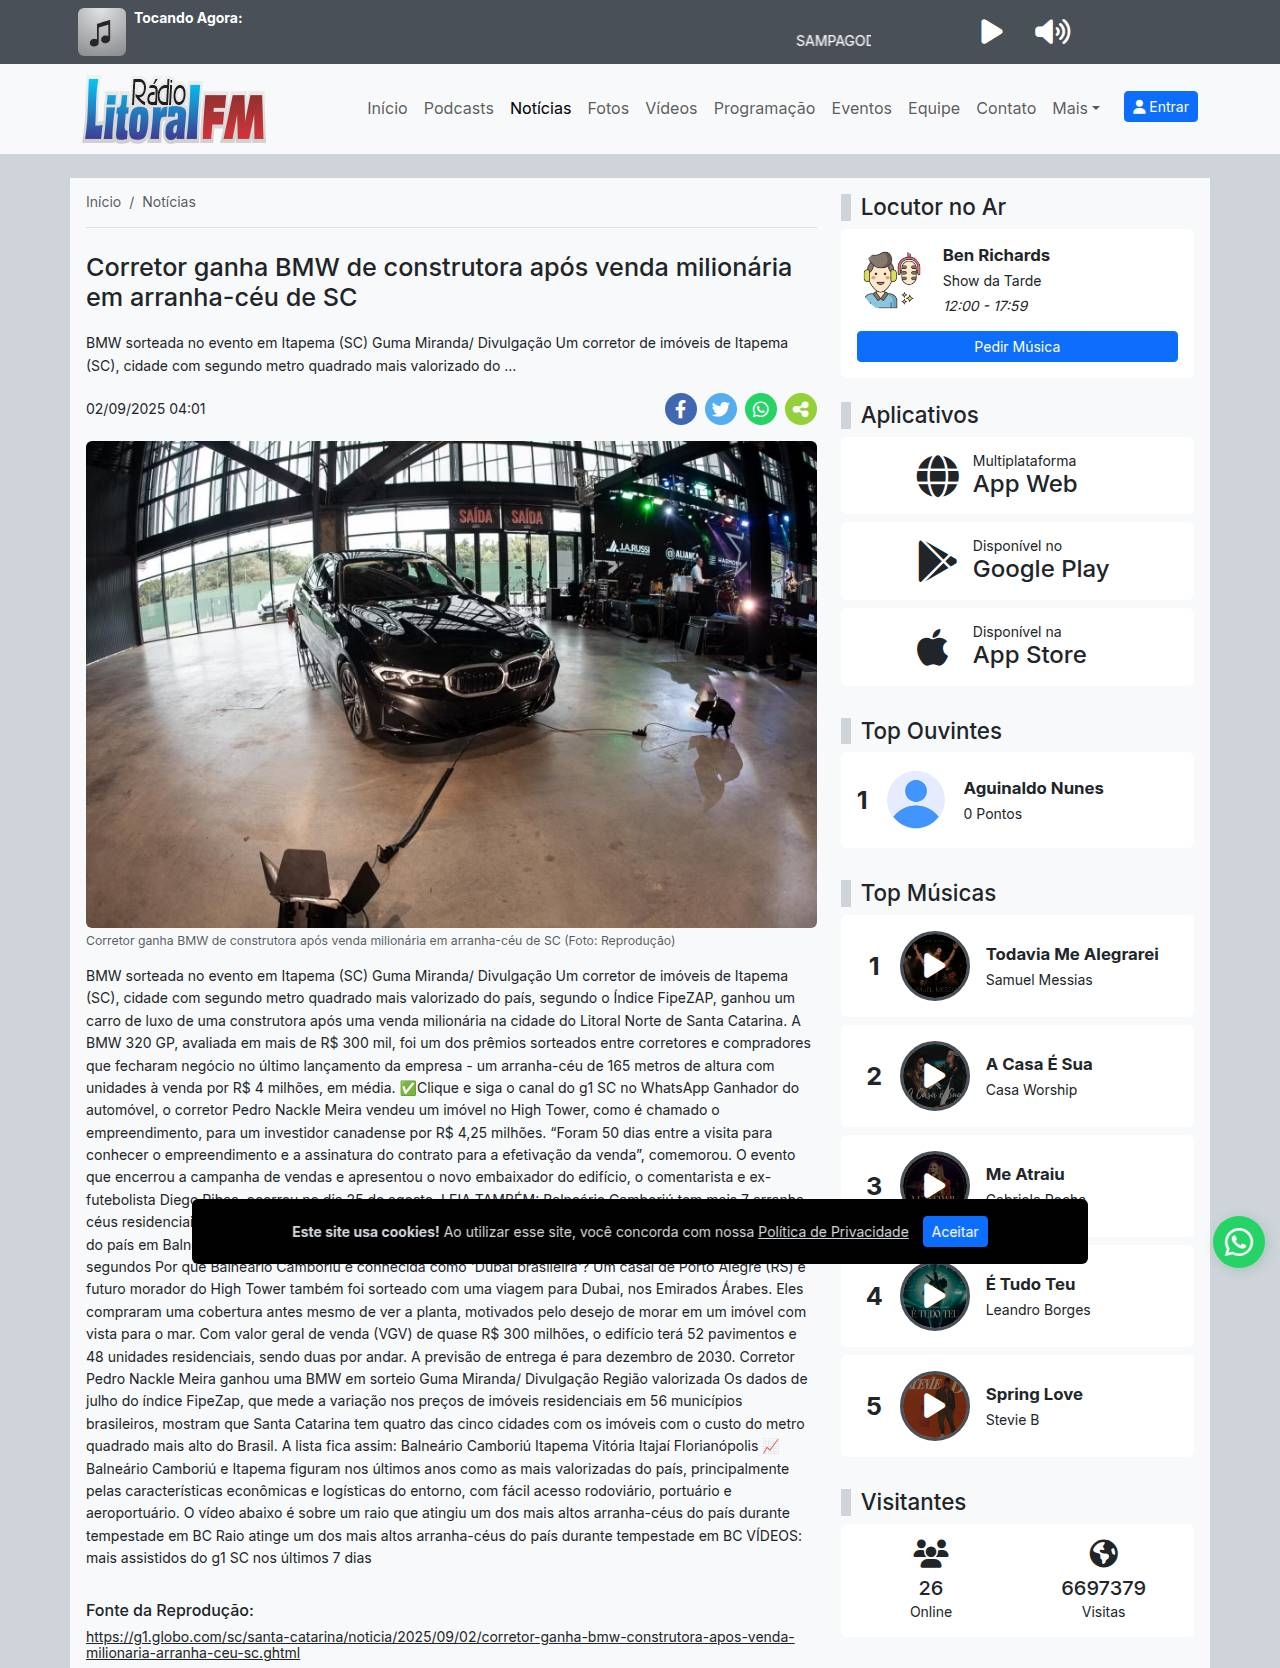The image size is (1280, 1668).
Task: Mute the player volume speaker
Action: [1052, 32]
